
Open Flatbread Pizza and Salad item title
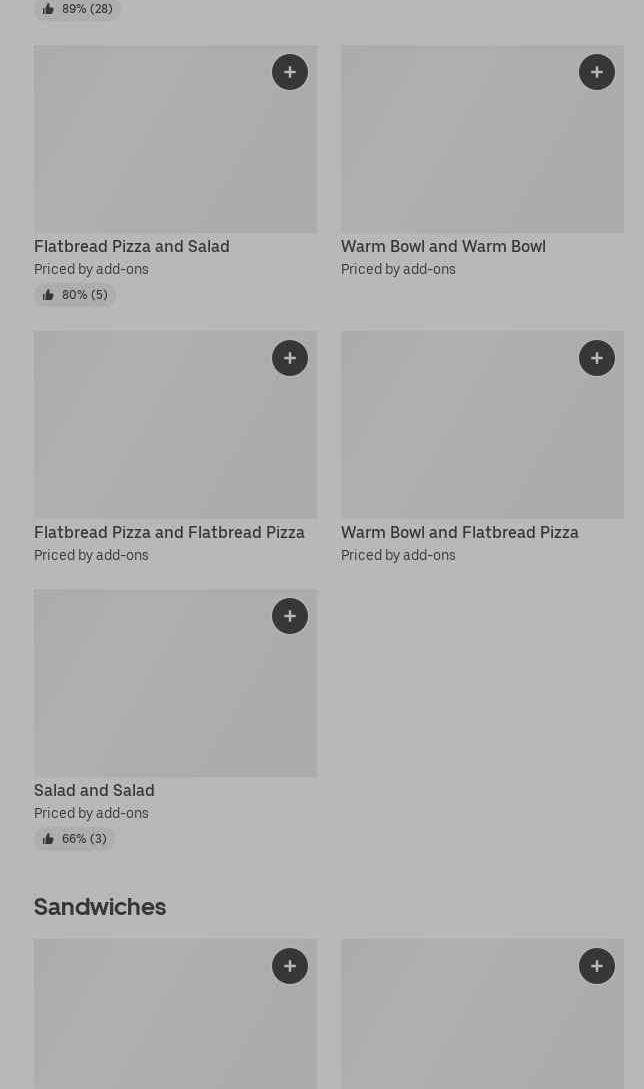click(132, 246)
